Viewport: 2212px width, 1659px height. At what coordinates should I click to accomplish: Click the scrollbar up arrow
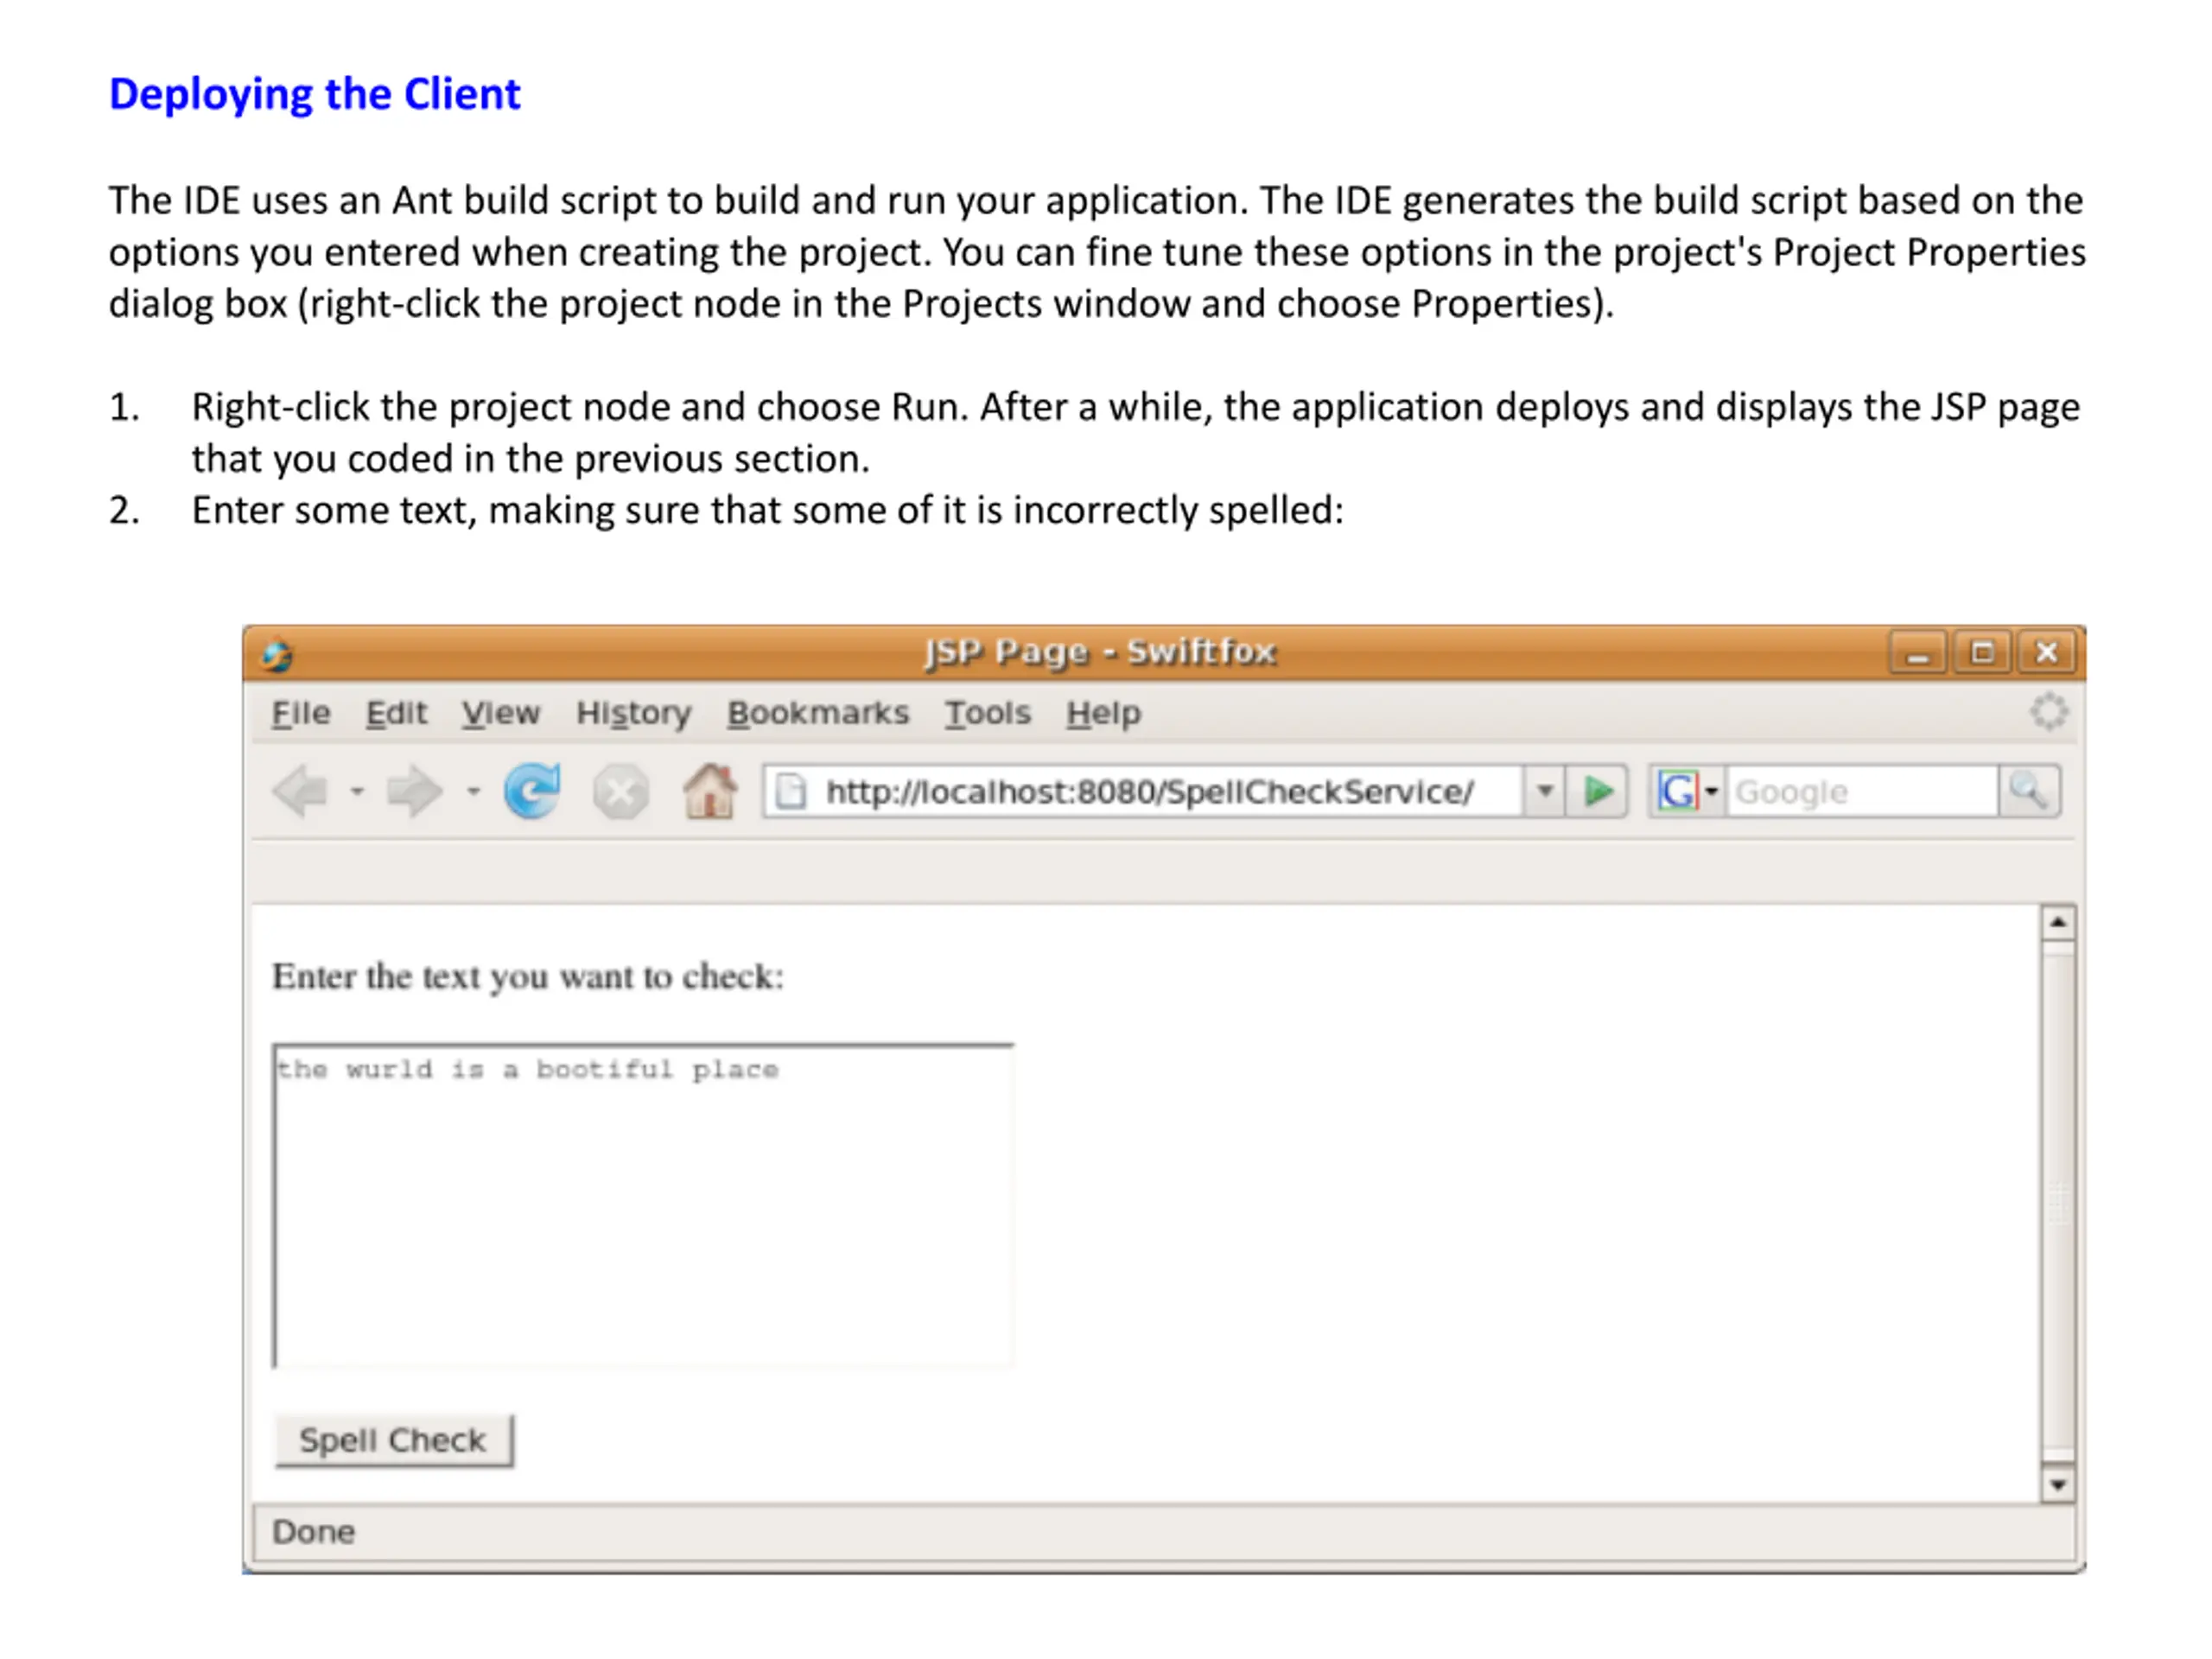pos(2058,922)
